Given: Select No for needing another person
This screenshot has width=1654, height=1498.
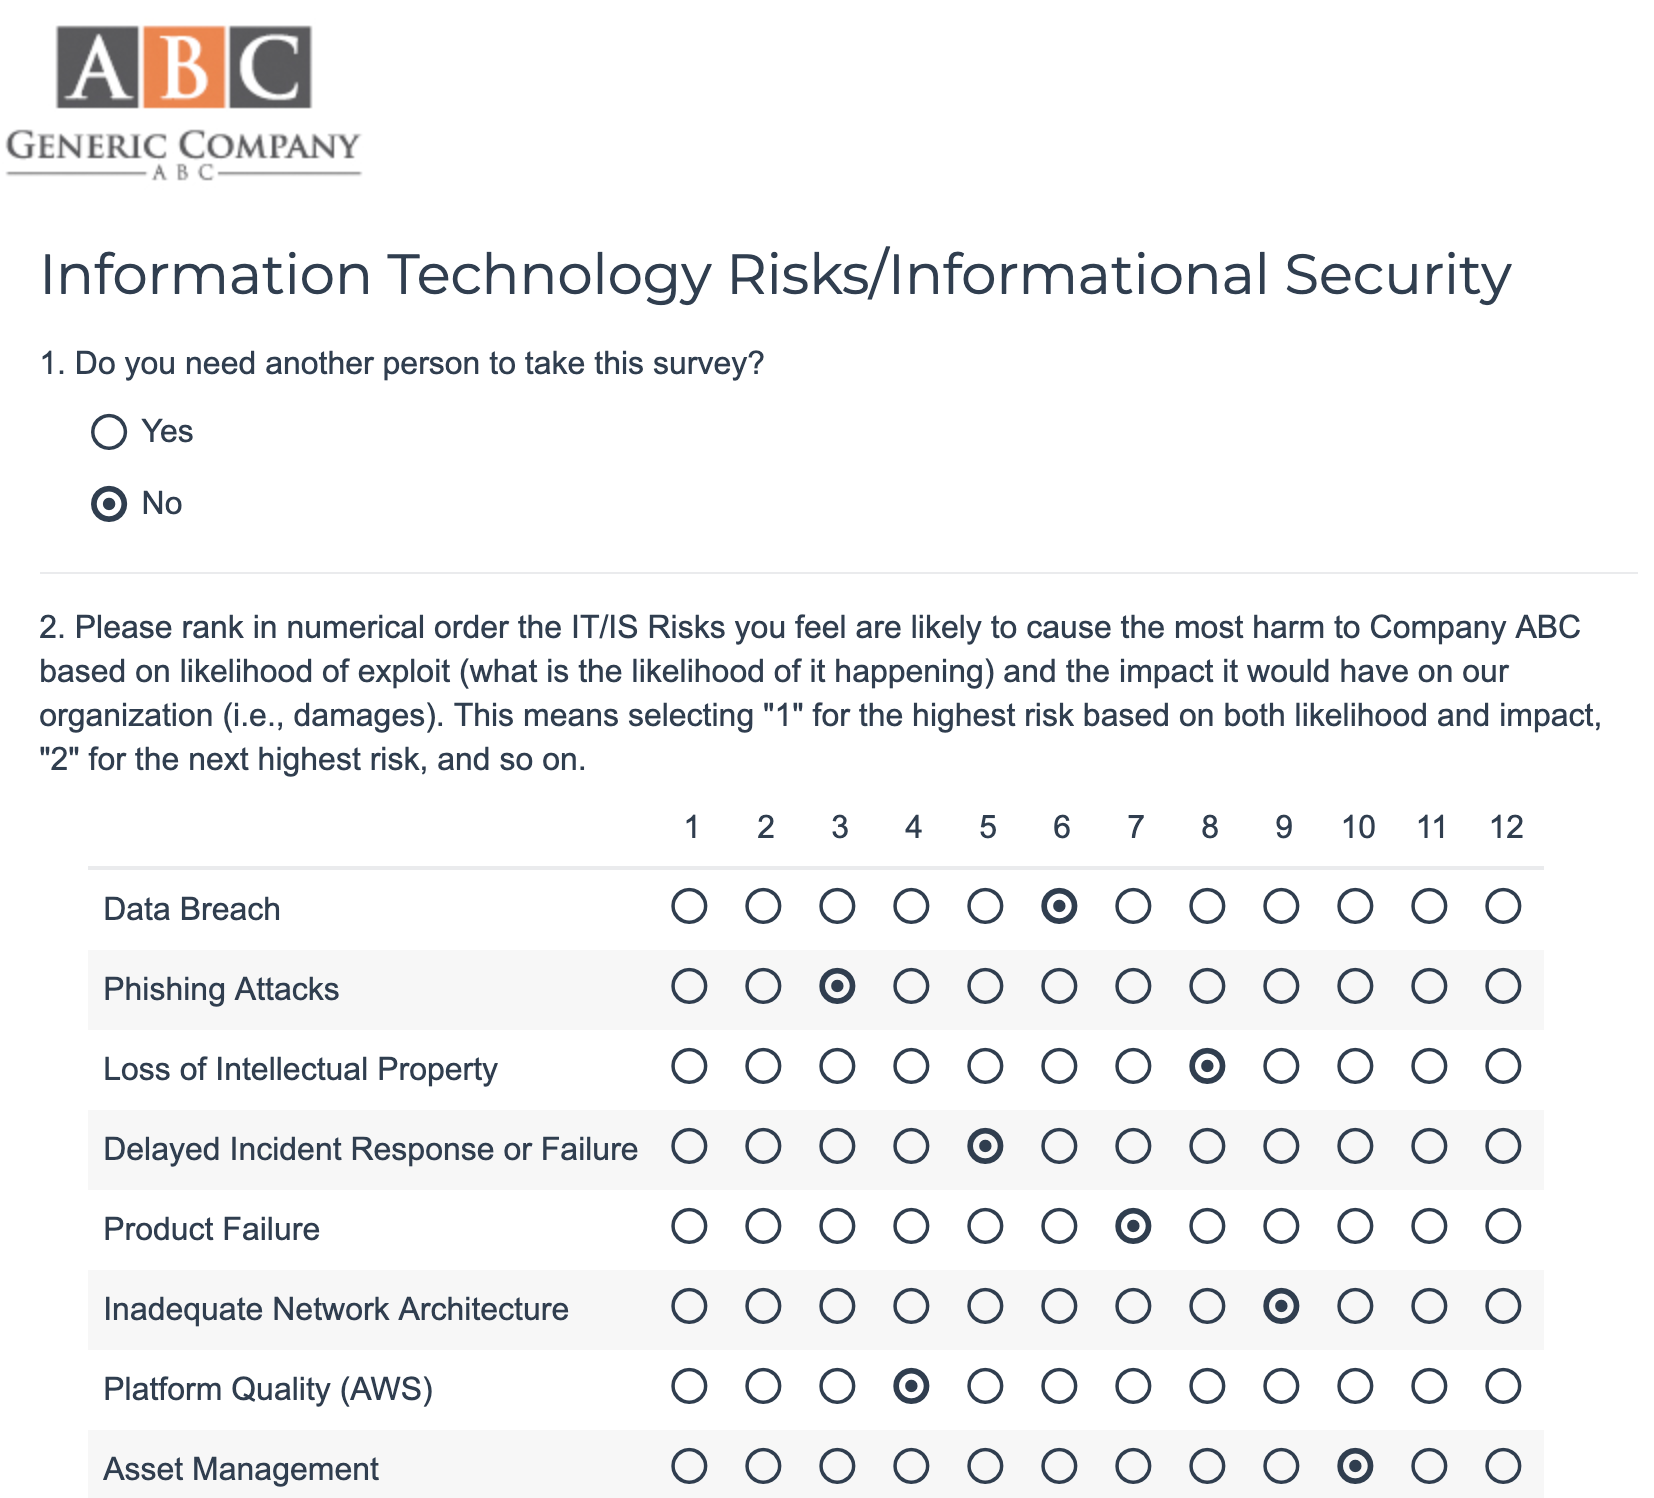Looking at the screenshot, I should (x=109, y=503).
